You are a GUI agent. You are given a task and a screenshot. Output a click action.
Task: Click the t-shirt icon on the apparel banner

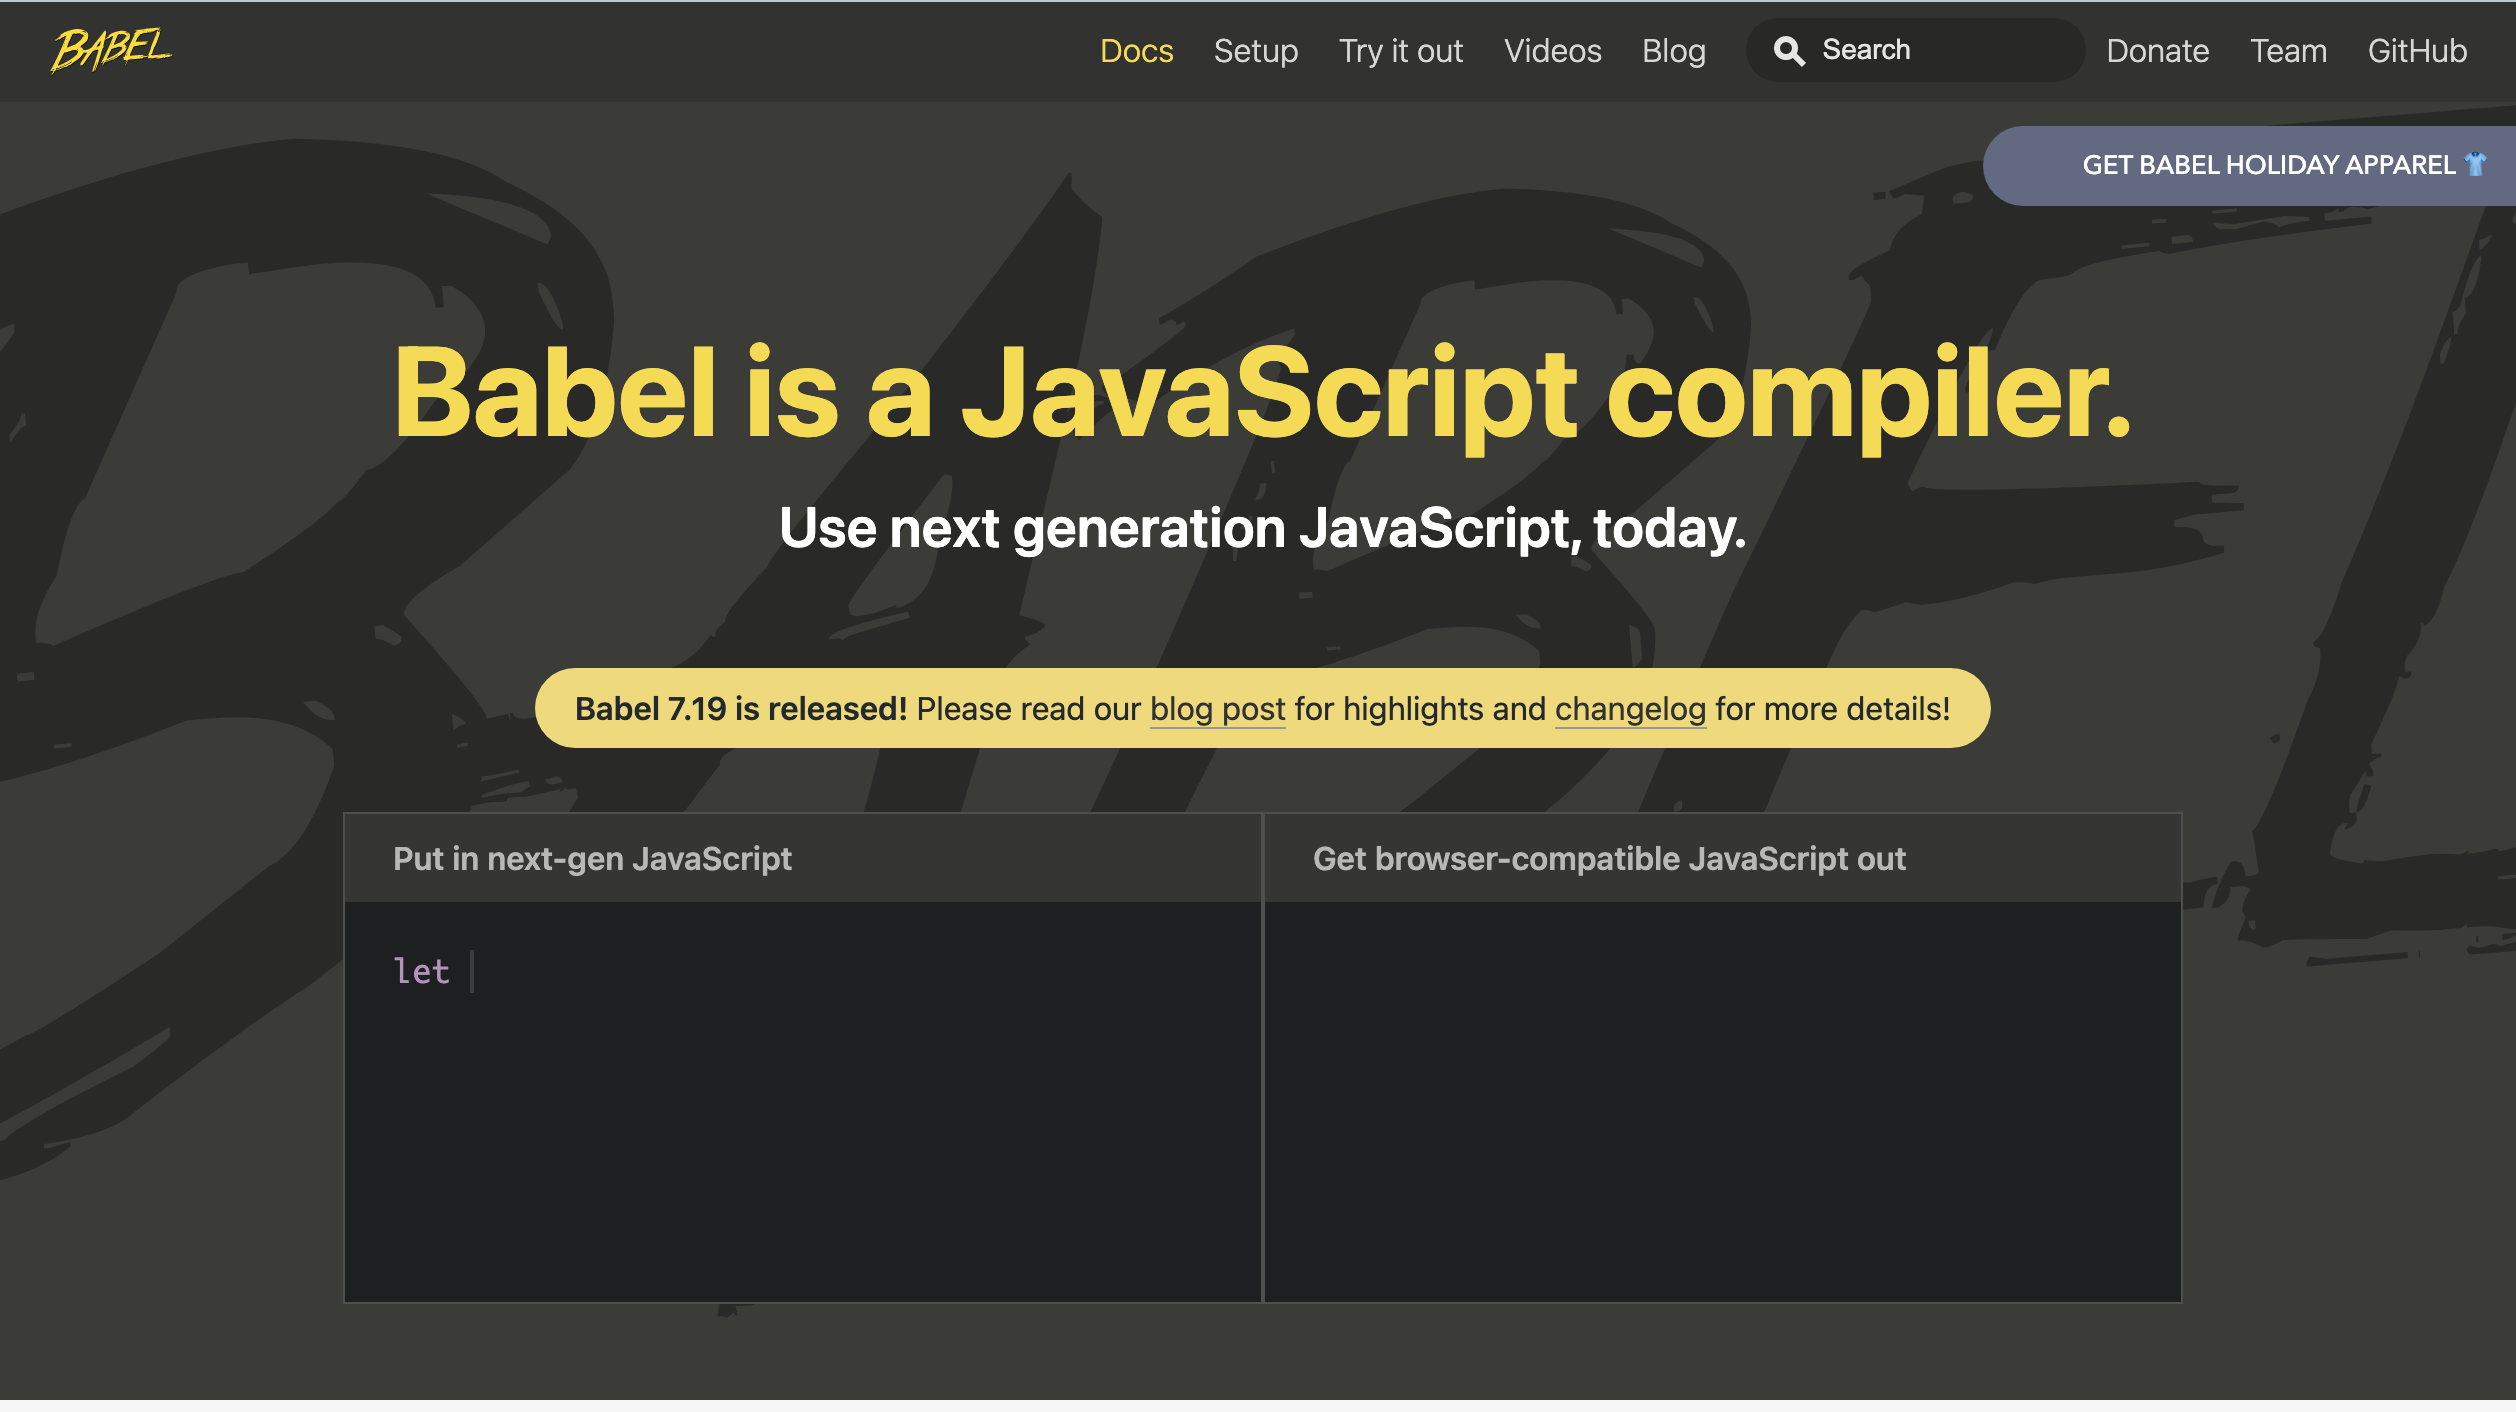(2476, 164)
